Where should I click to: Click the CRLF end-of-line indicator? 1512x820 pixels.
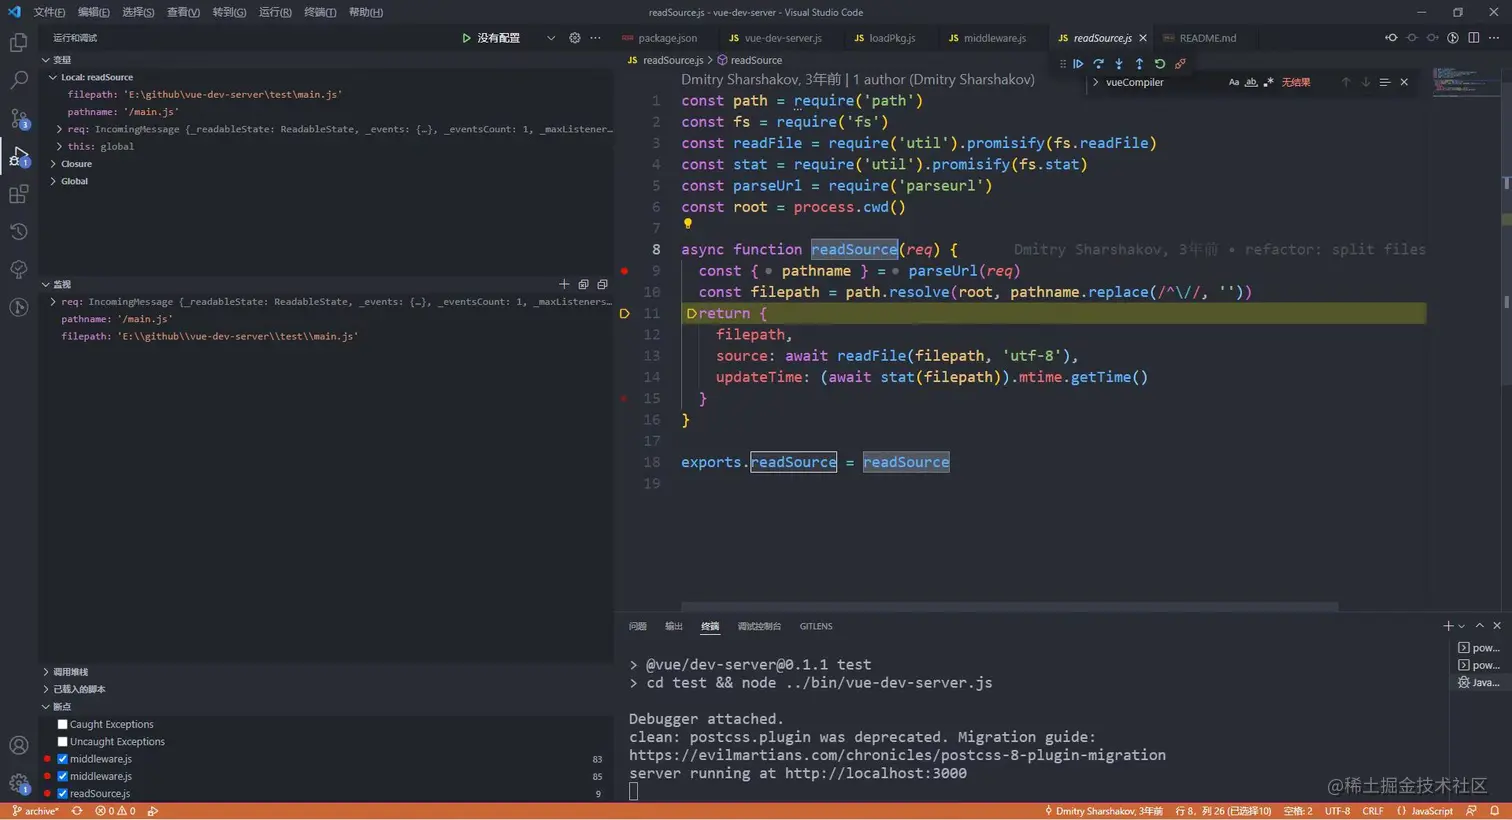[1373, 811]
